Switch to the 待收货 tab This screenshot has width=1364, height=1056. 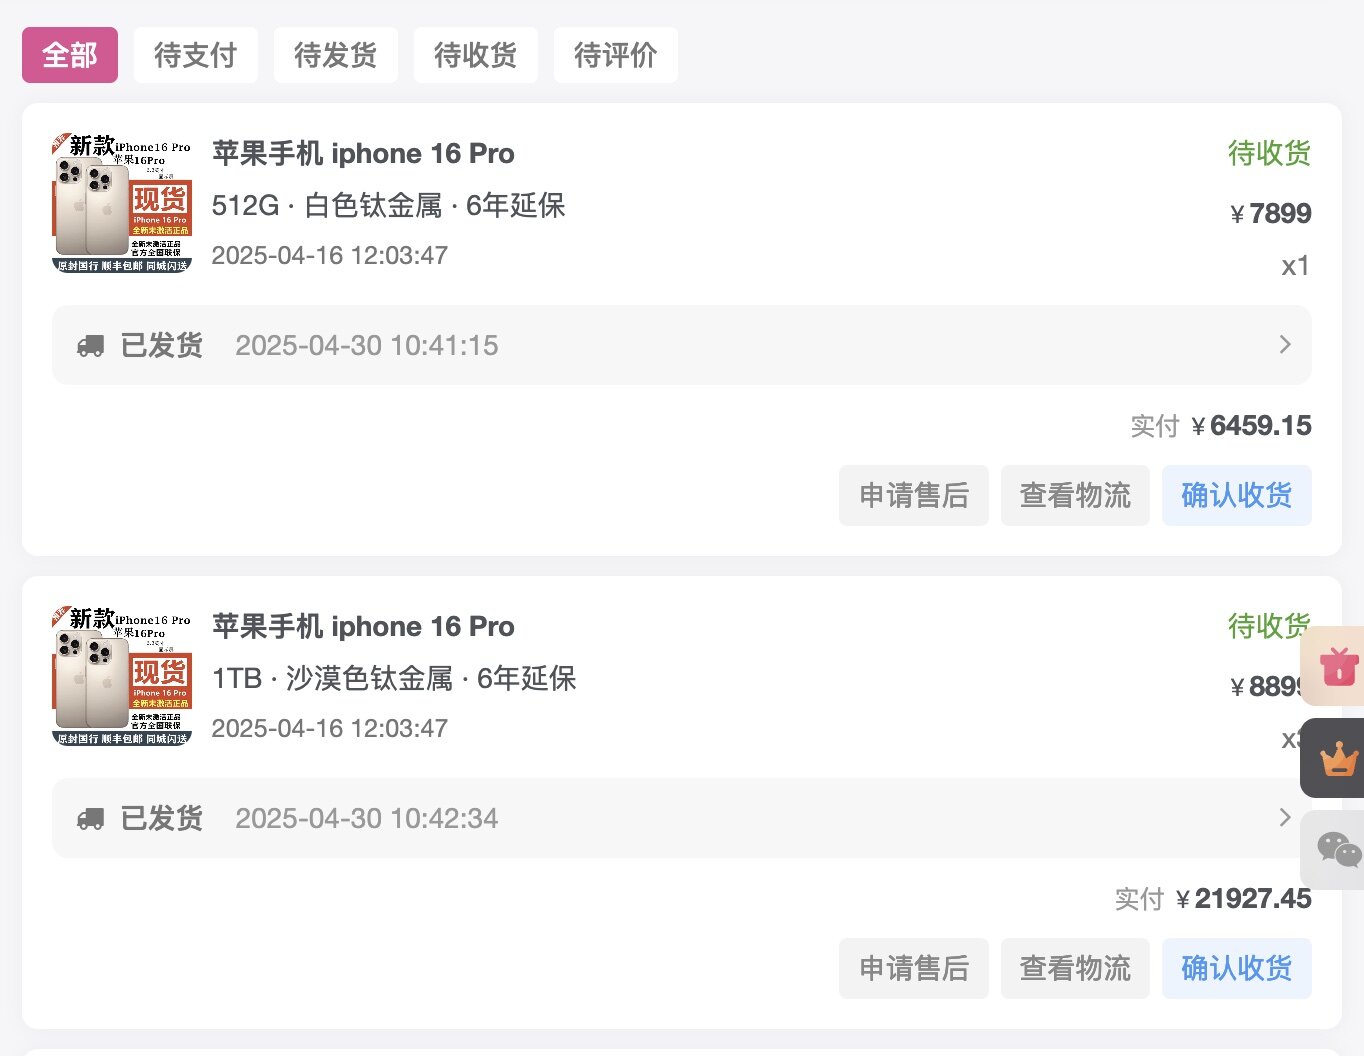click(476, 55)
